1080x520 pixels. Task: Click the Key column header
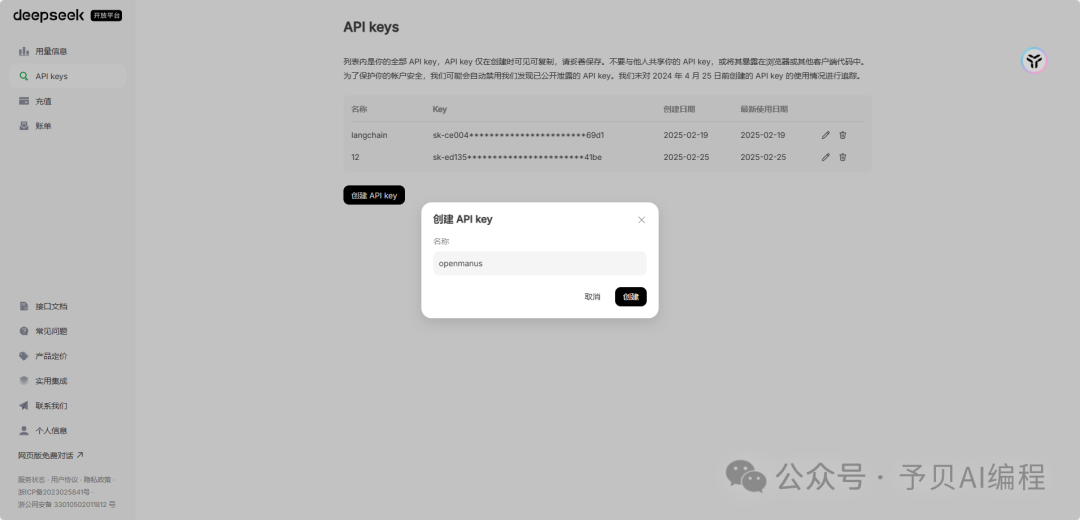coord(439,109)
